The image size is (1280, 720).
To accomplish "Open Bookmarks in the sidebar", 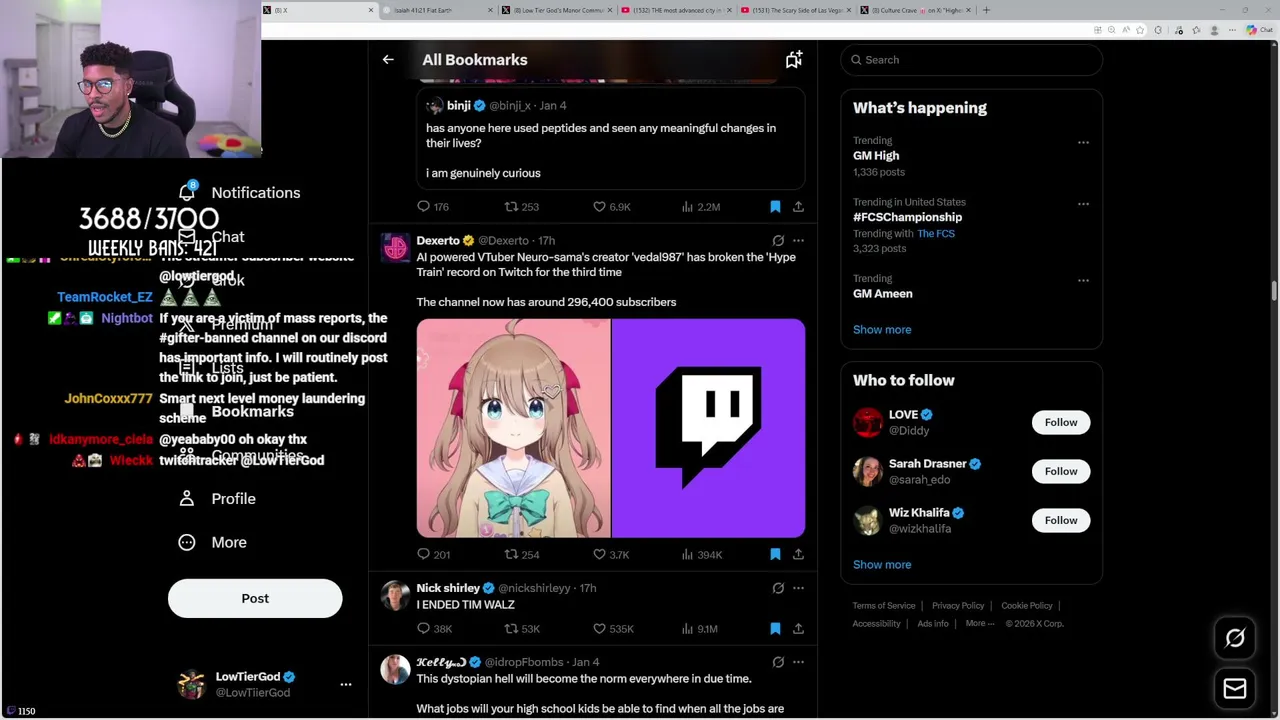I will coord(238,412).
